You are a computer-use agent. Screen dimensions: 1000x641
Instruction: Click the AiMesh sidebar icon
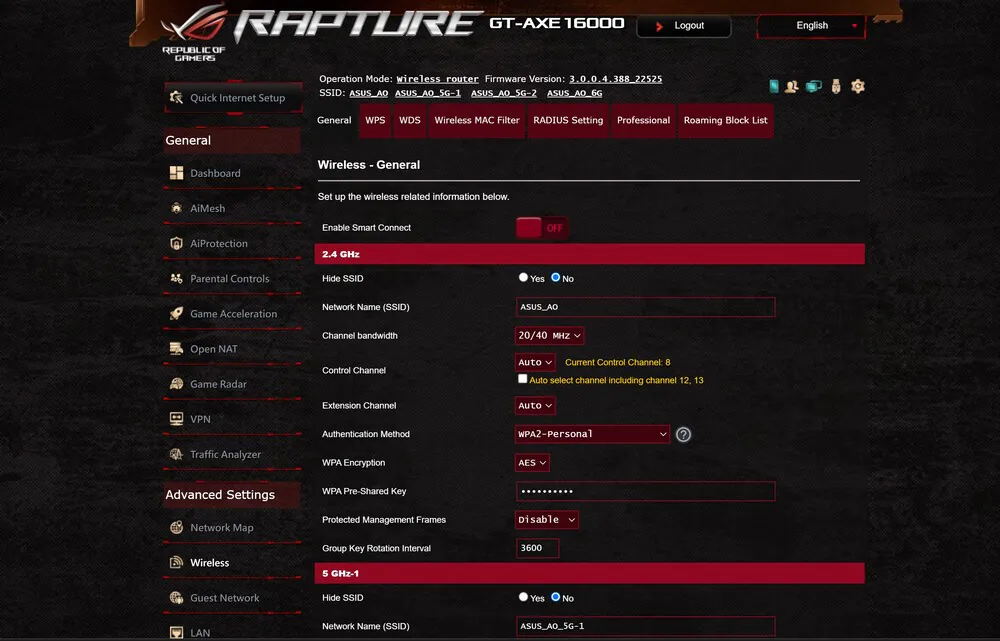click(177, 208)
